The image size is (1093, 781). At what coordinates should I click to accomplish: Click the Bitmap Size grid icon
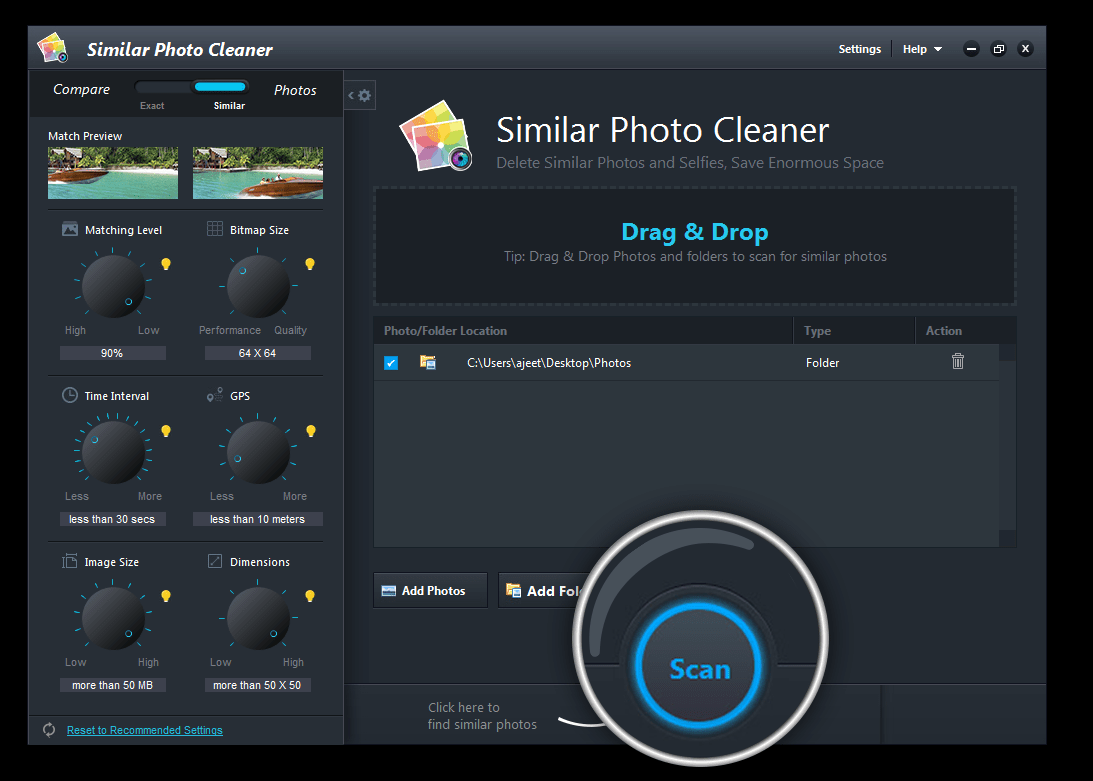click(x=215, y=229)
